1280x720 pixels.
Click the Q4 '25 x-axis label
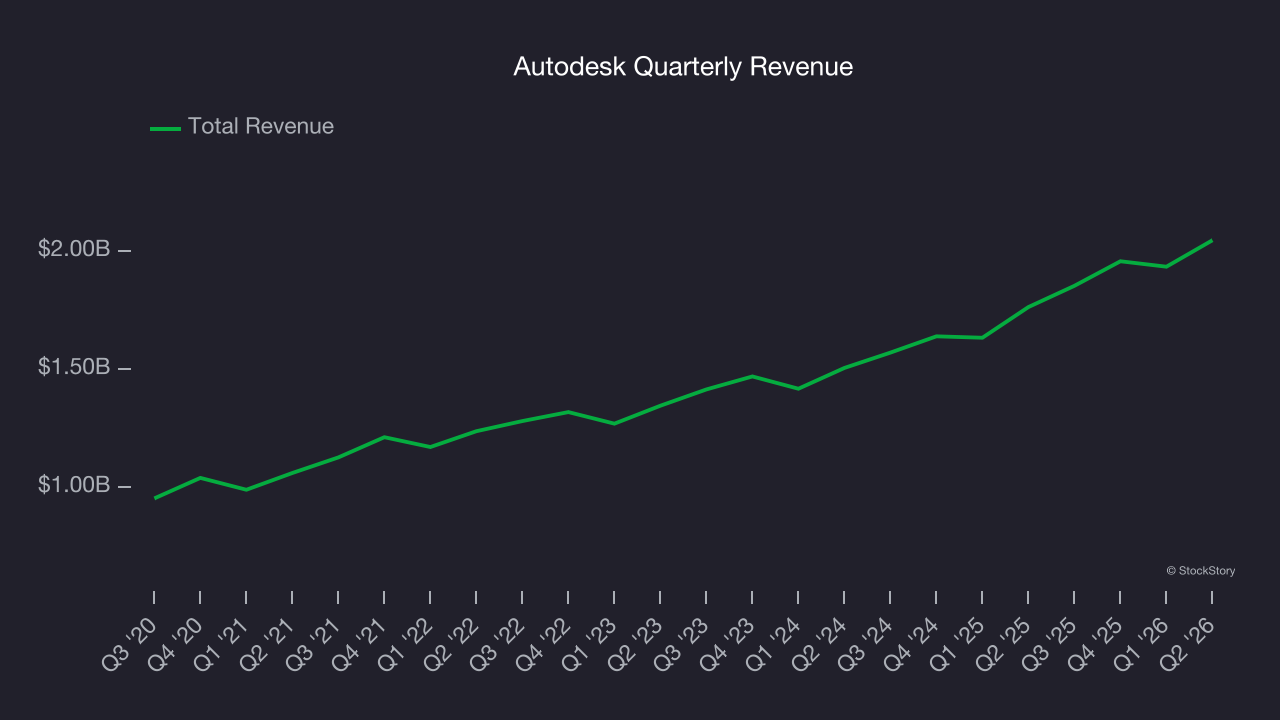(1097, 643)
